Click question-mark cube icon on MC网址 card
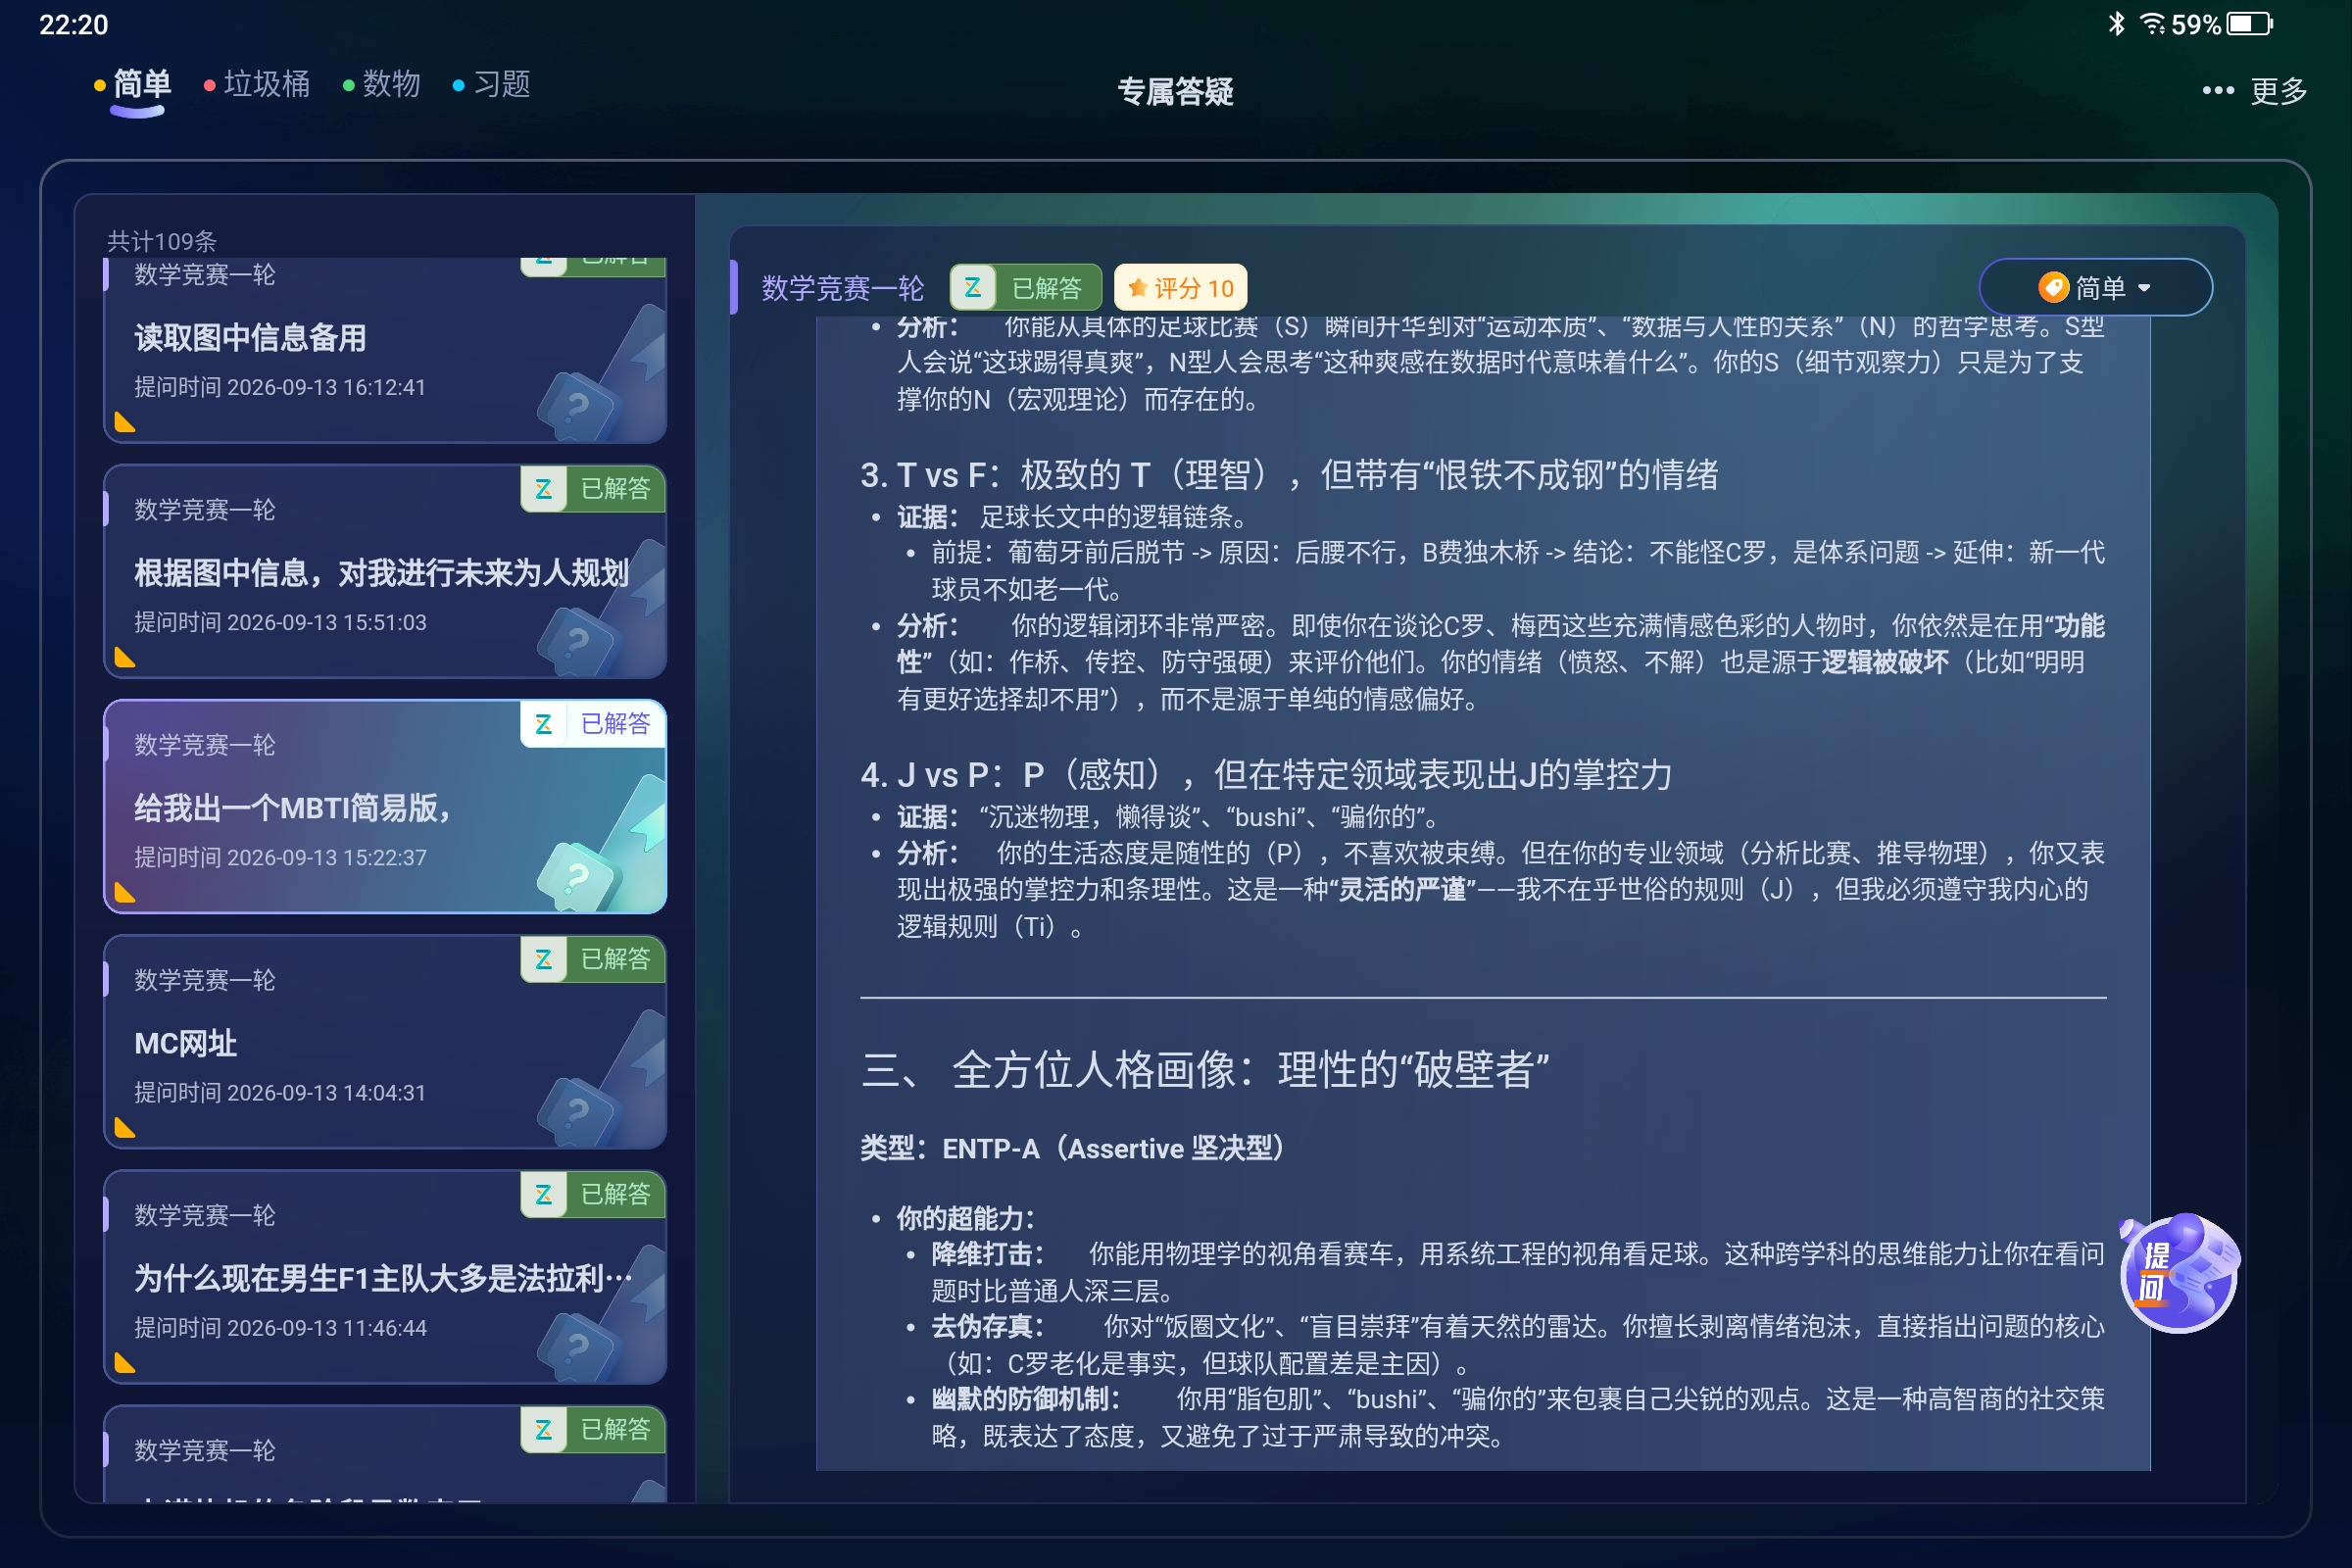 click(x=579, y=1112)
